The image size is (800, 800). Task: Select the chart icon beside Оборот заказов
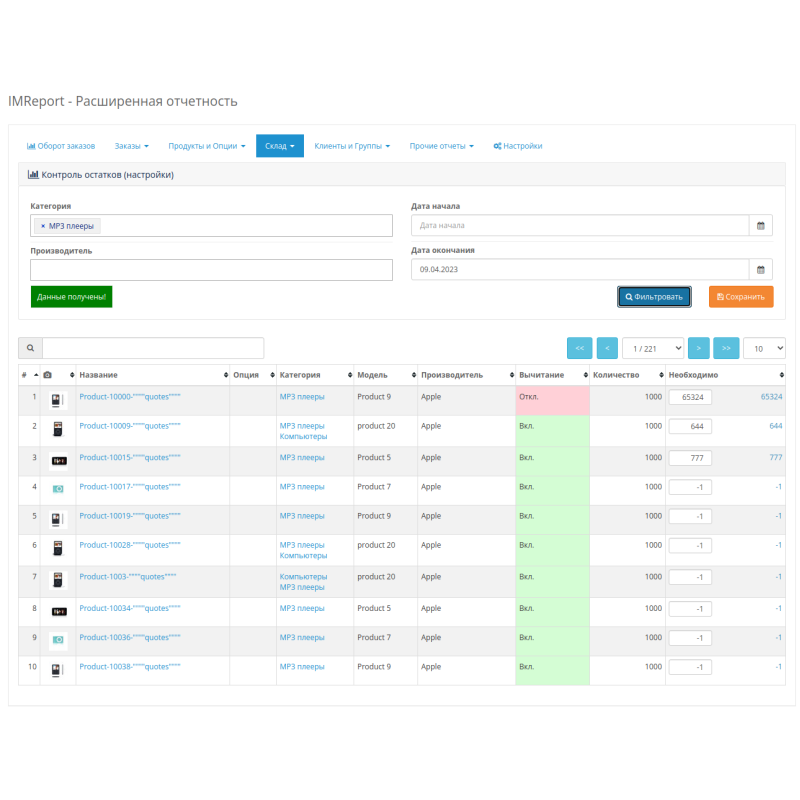click(31, 146)
